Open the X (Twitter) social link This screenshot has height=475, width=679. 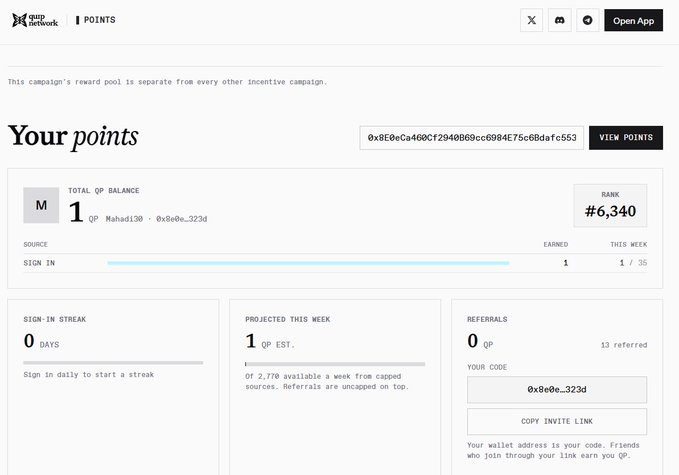(531, 20)
